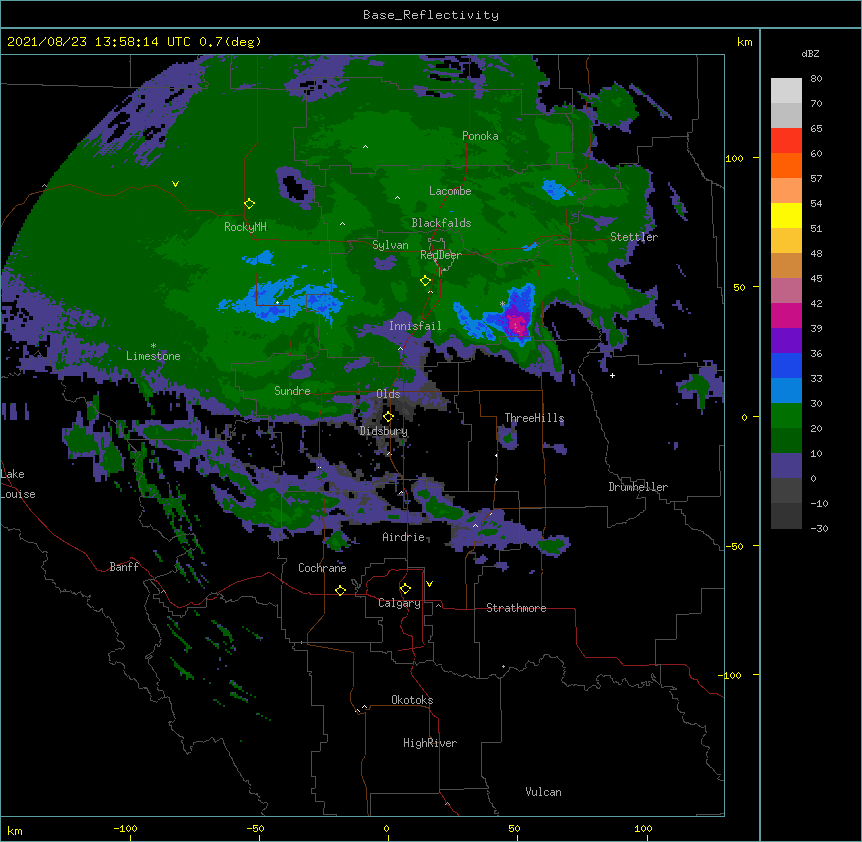
Task: Click the RockyMH label
Action: coord(245,227)
